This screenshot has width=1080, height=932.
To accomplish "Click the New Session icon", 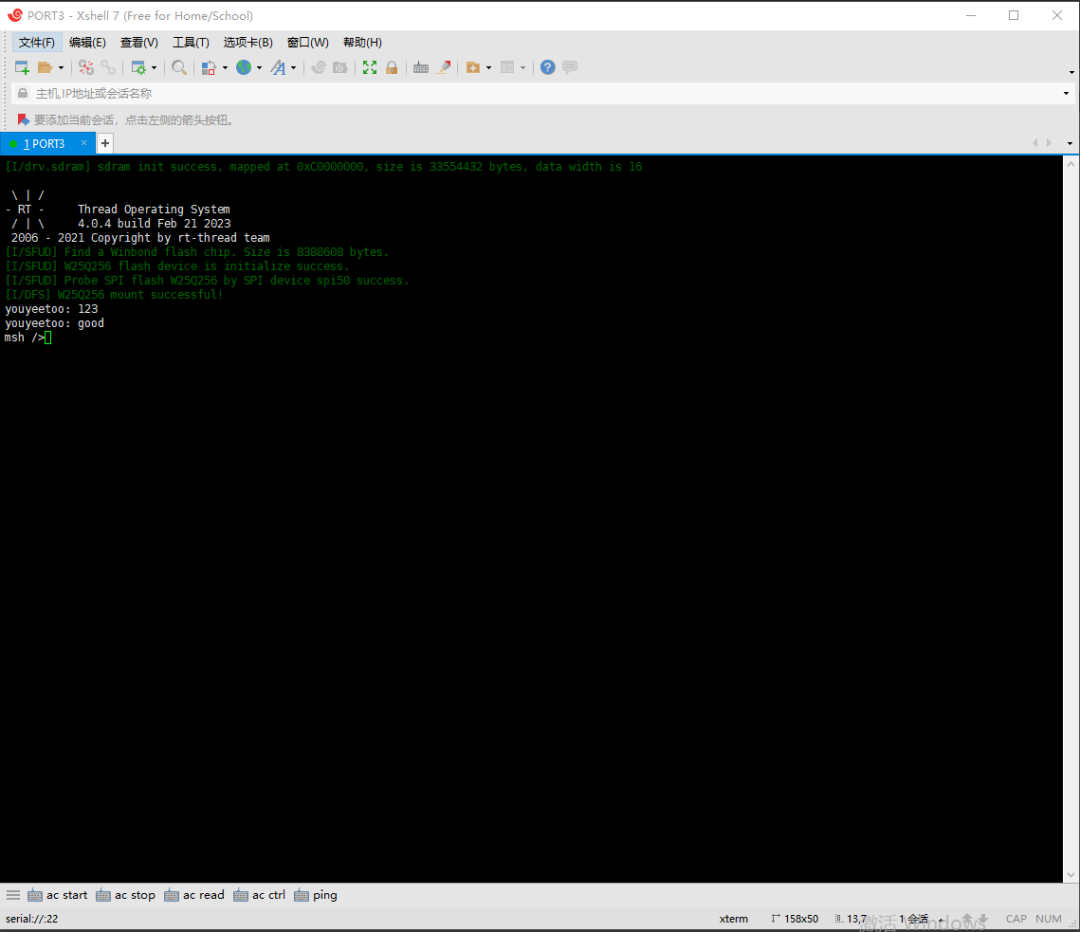I will coord(21,68).
